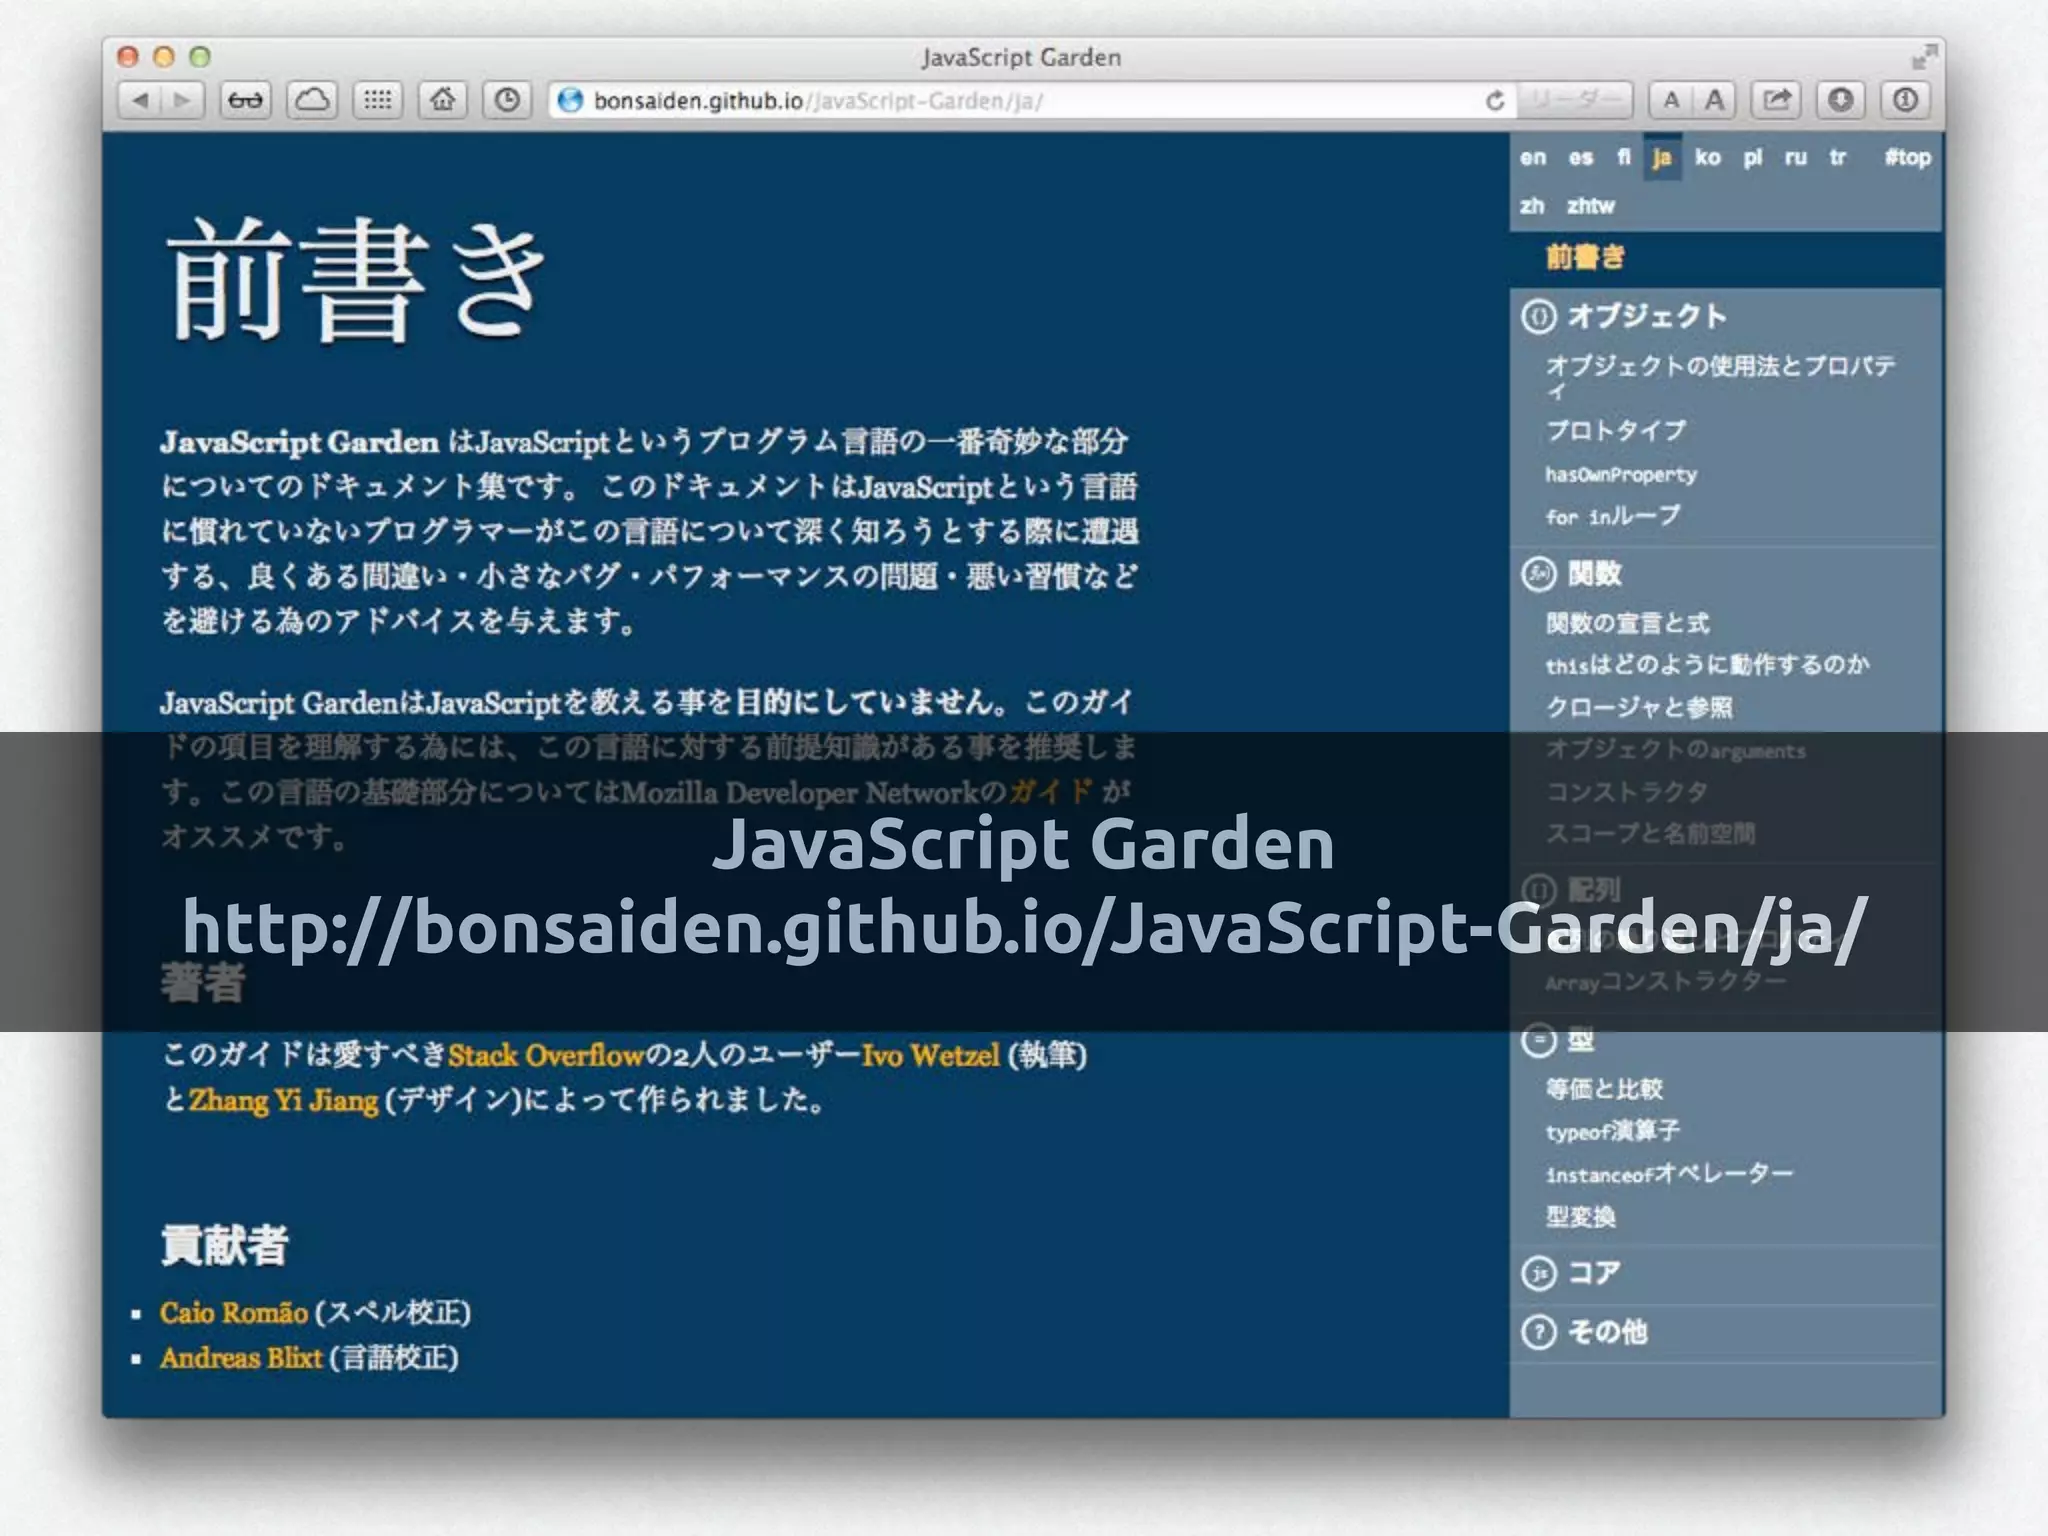The height and width of the screenshot is (1536, 2048).
Task: Switch language to es
Action: click(1580, 158)
